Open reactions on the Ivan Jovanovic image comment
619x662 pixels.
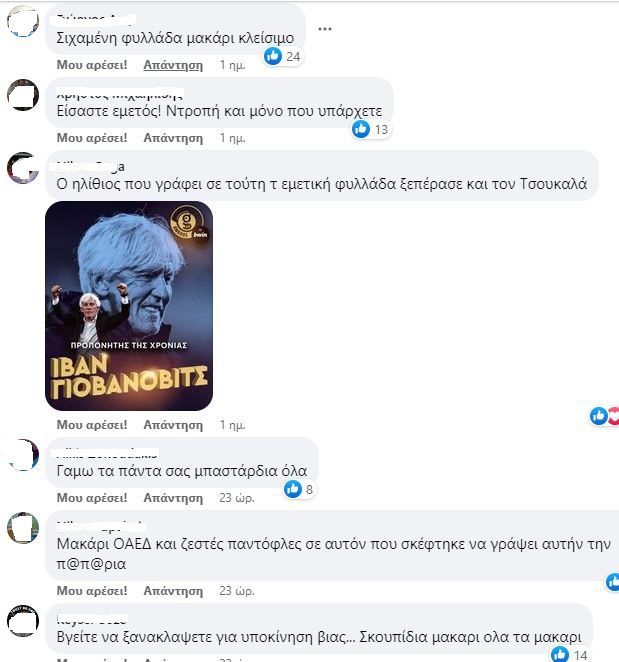tap(604, 416)
